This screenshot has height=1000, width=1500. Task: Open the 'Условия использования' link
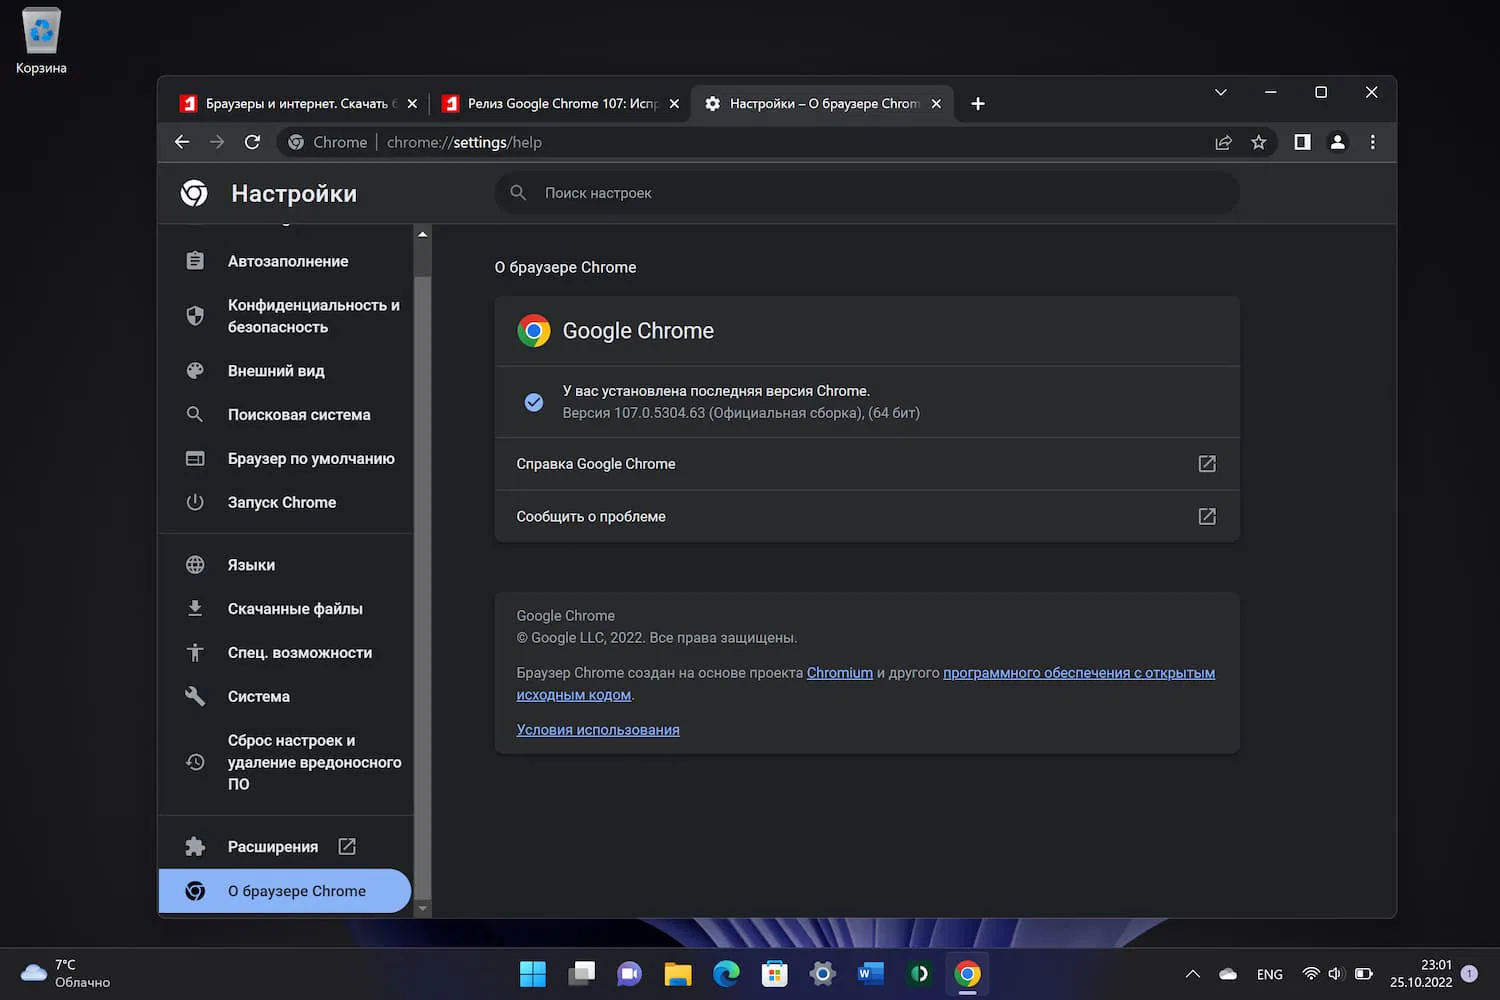coord(598,730)
